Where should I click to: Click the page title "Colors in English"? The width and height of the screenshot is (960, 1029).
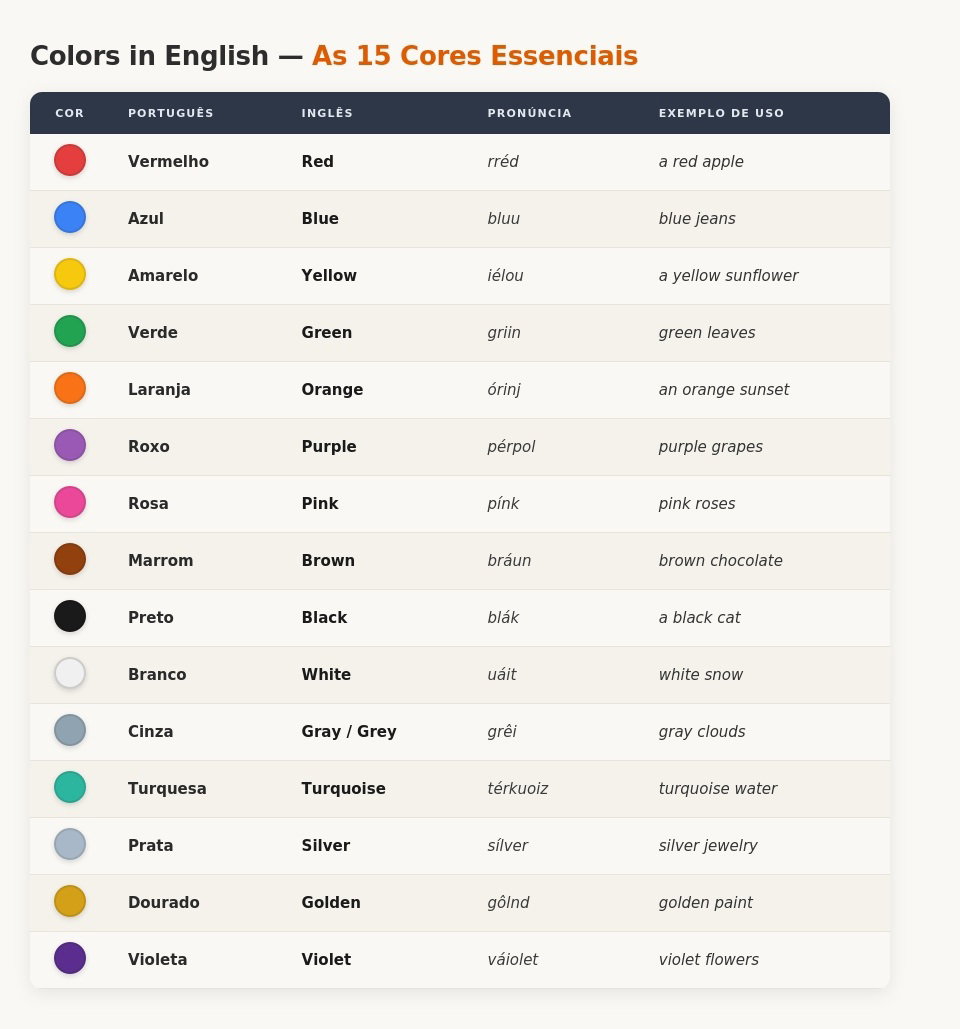(x=149, y=56)
